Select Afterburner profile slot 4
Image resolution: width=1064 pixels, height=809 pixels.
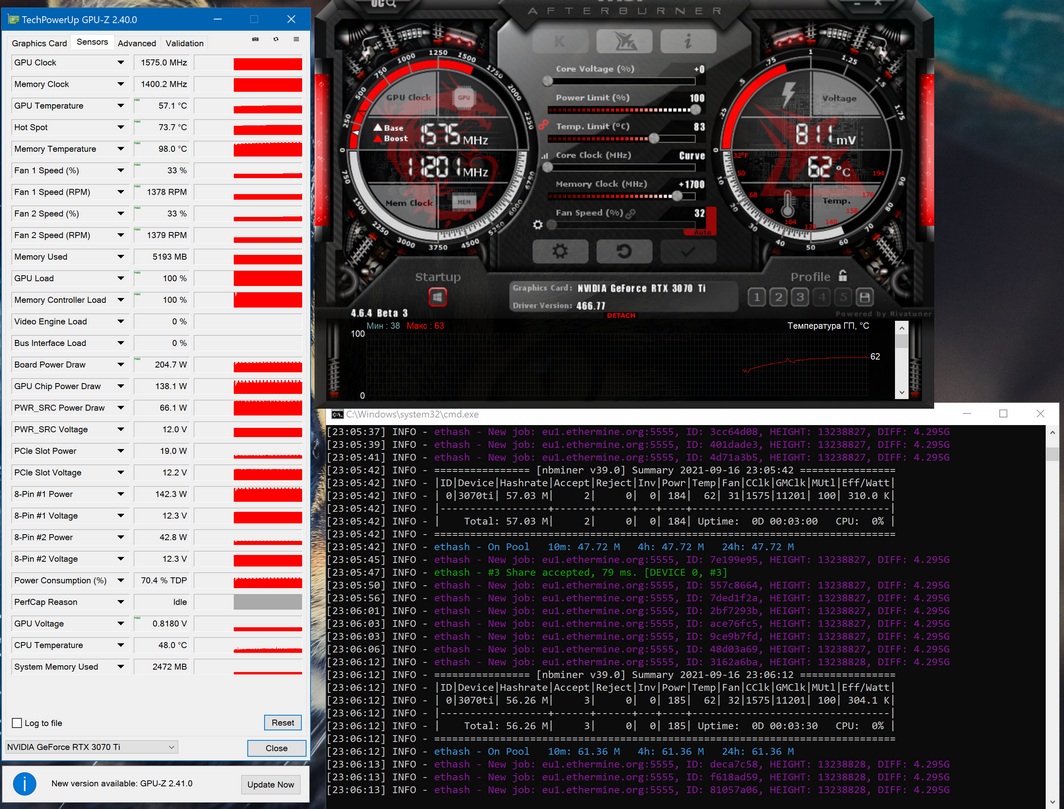coord(822,297)
